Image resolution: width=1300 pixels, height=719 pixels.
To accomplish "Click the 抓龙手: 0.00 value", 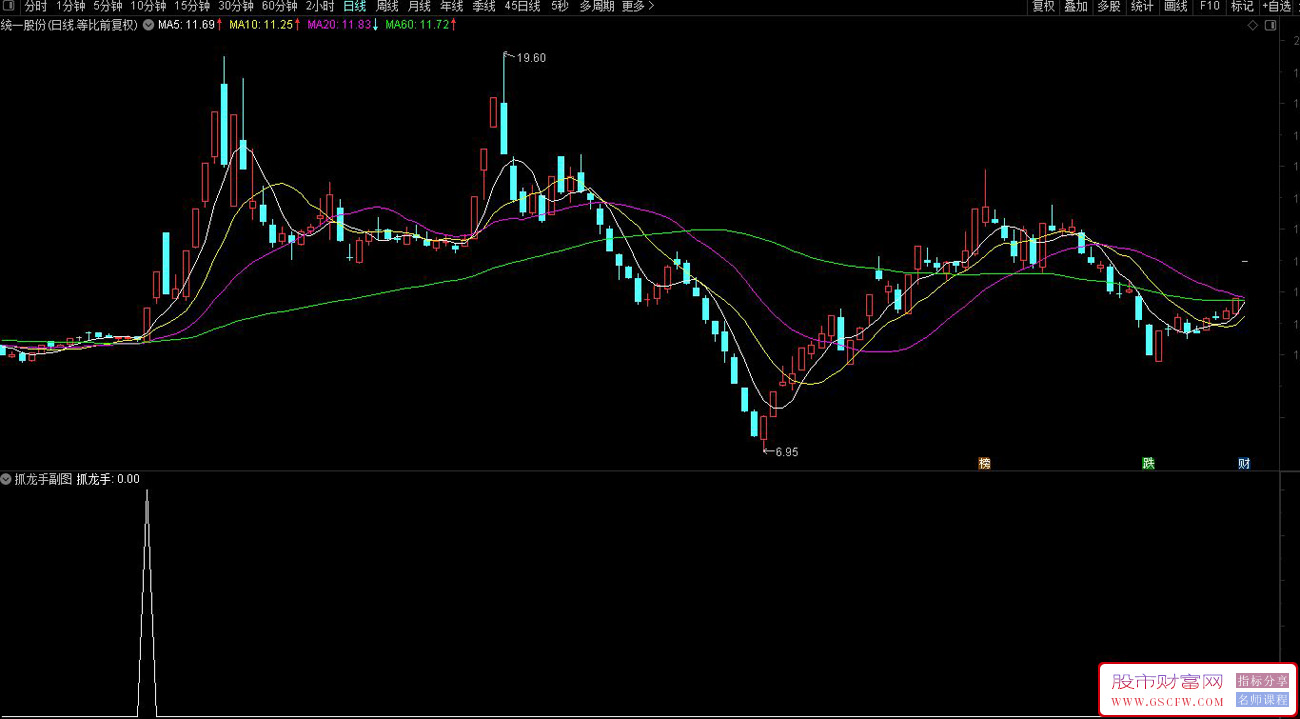I will point(108,479).
